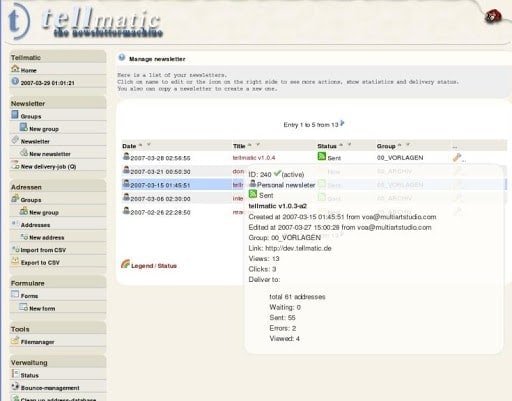Add a New group under Adressen
Image resolution: width=512 pixels, height=401 pixels.
coord(44,213)
